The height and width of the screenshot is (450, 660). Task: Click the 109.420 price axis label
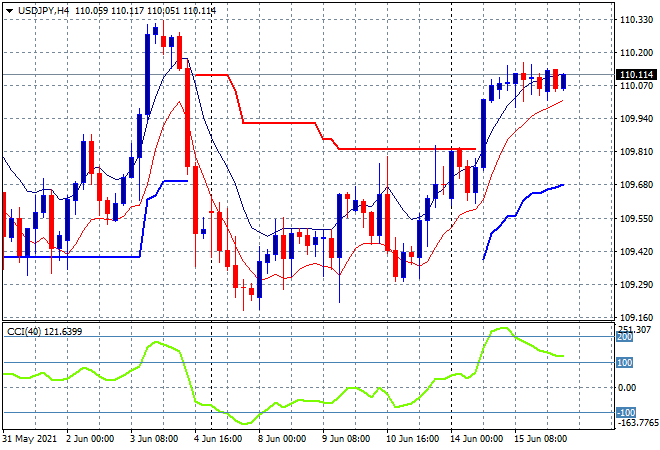click(636, 252)
